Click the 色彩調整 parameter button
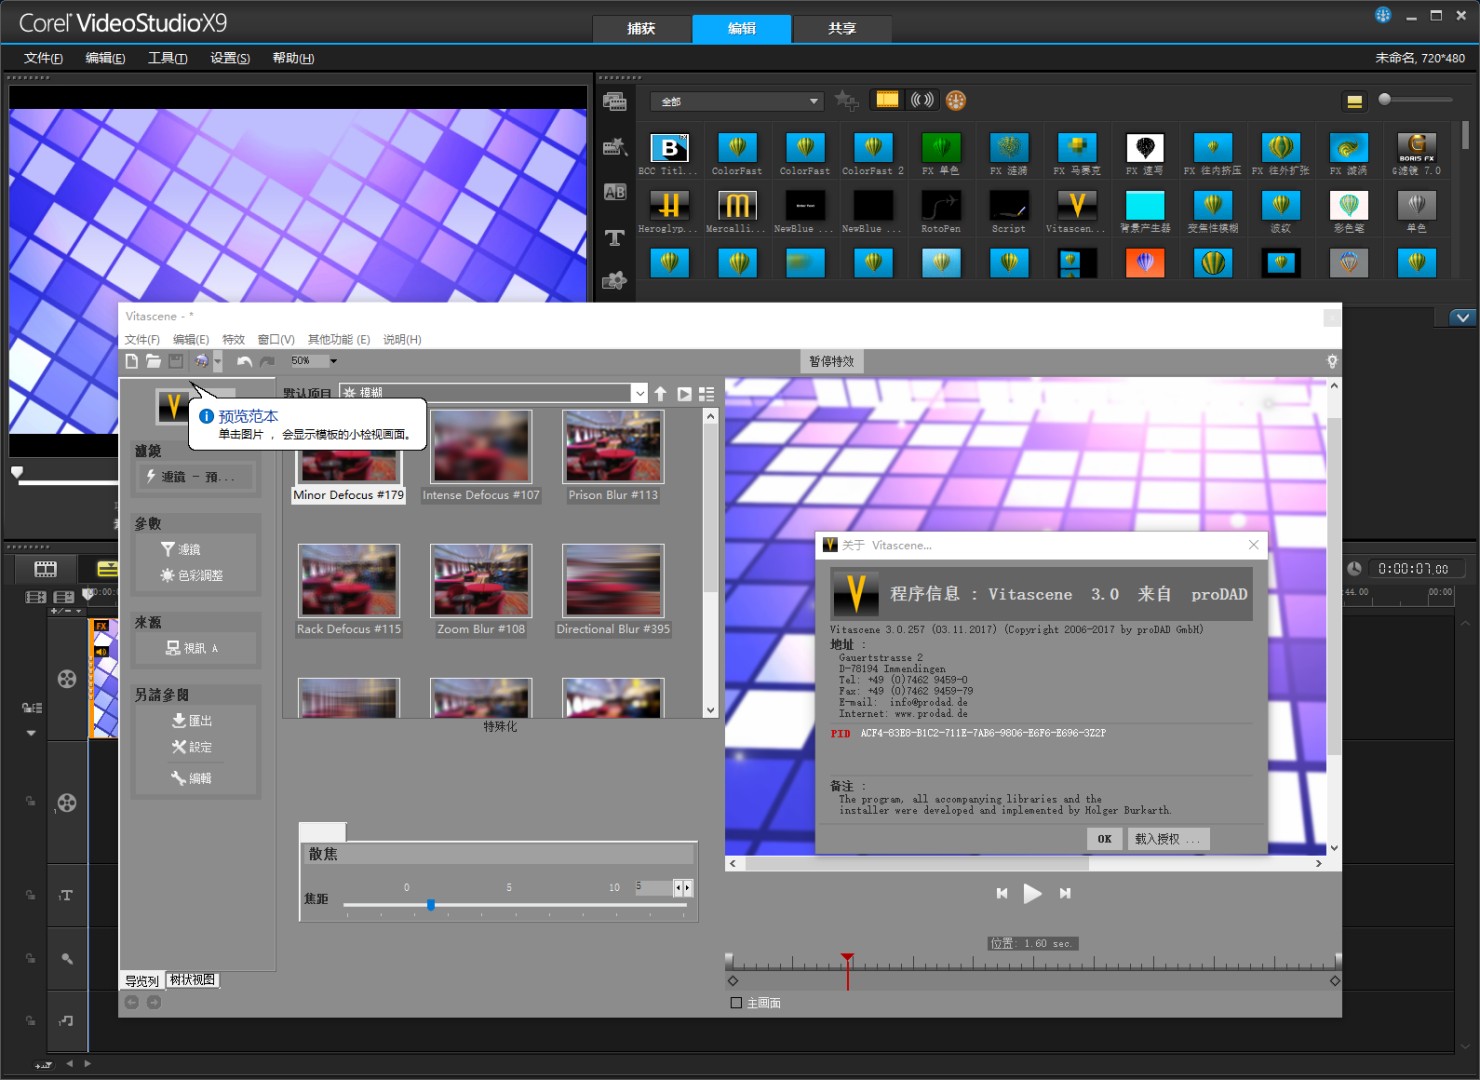Viewport: 1480px width, 1080px height. tap(193, 575)
